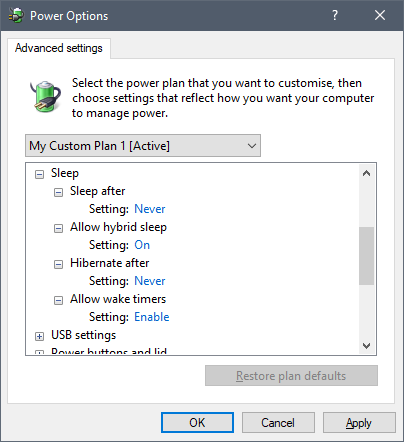Open the help question mark button
This screenshot has height=442, width=404.
pyautogui.click(x=335, y=15)
